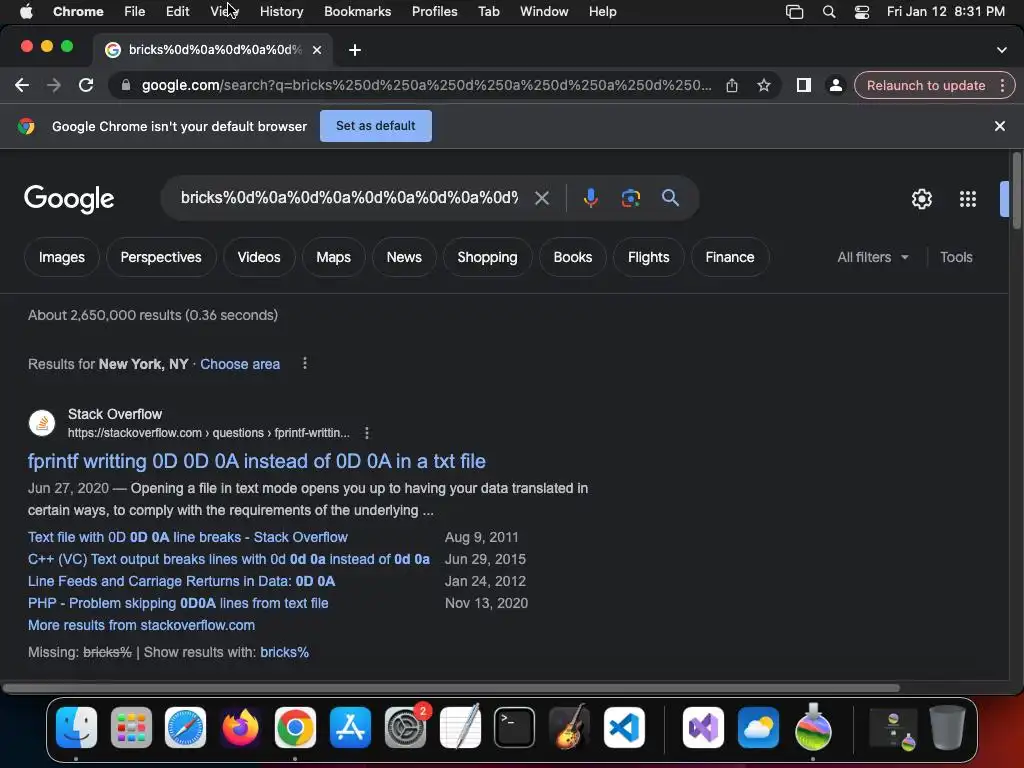Open PHP Problem skipping 0D0A link
1024x768 pixels.
point(178,603)
